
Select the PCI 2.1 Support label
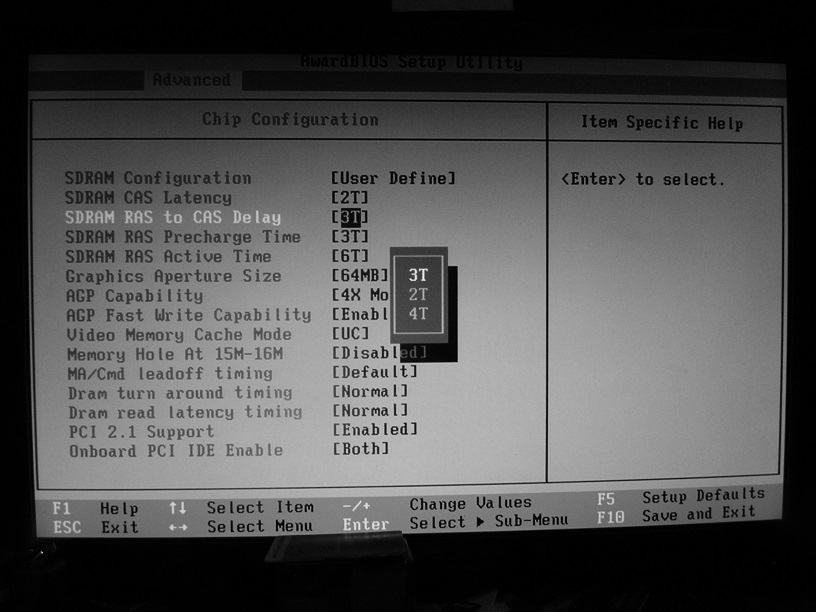pos(141,432)
